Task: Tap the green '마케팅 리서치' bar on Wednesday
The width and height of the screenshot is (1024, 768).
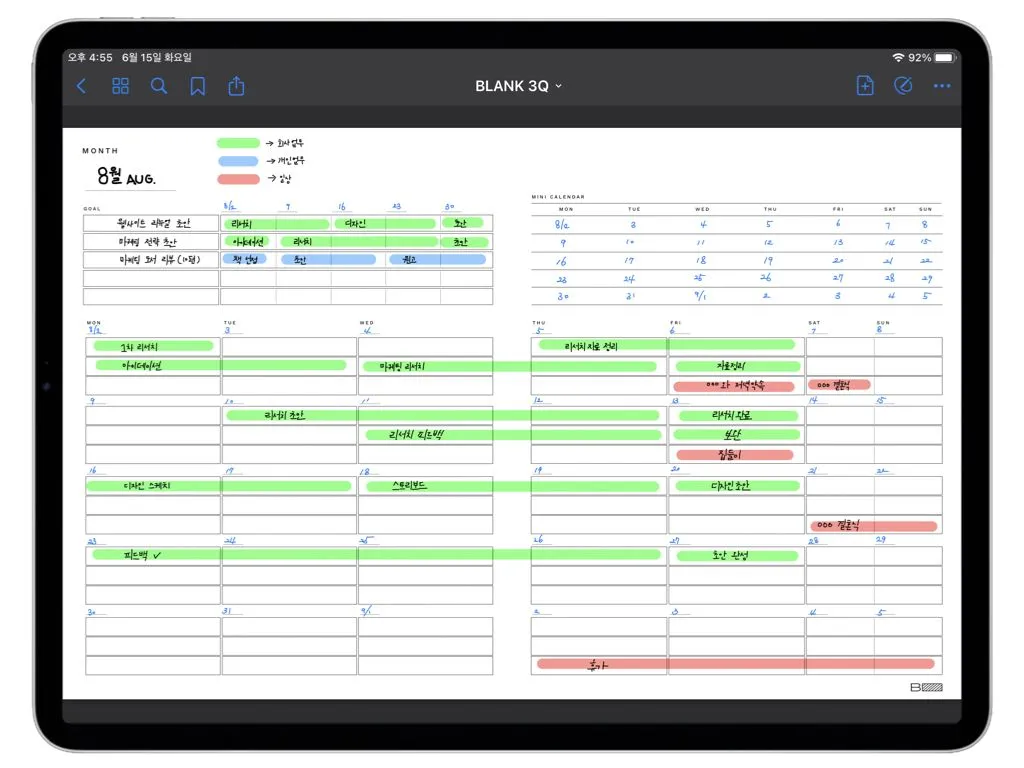Action: 509,366
